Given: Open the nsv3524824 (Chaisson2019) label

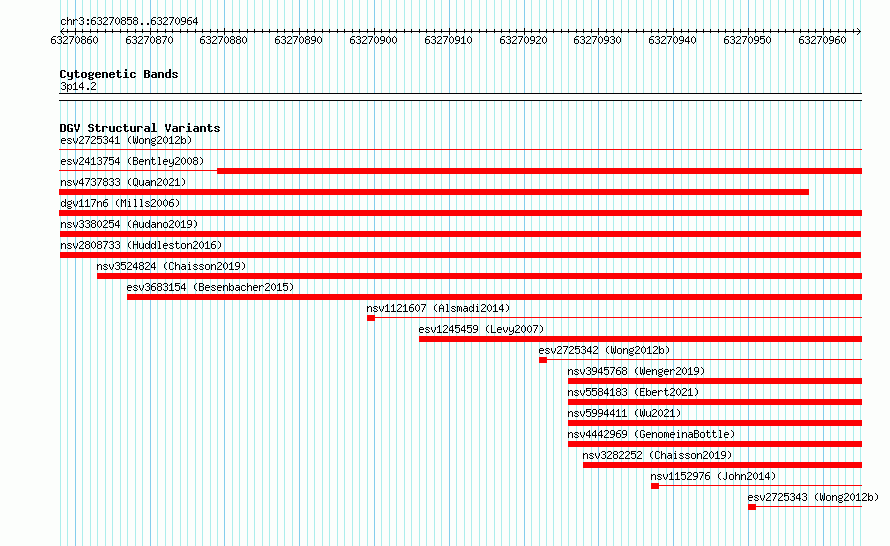Looking at the screenshot, I should click(x=171, y=266).
